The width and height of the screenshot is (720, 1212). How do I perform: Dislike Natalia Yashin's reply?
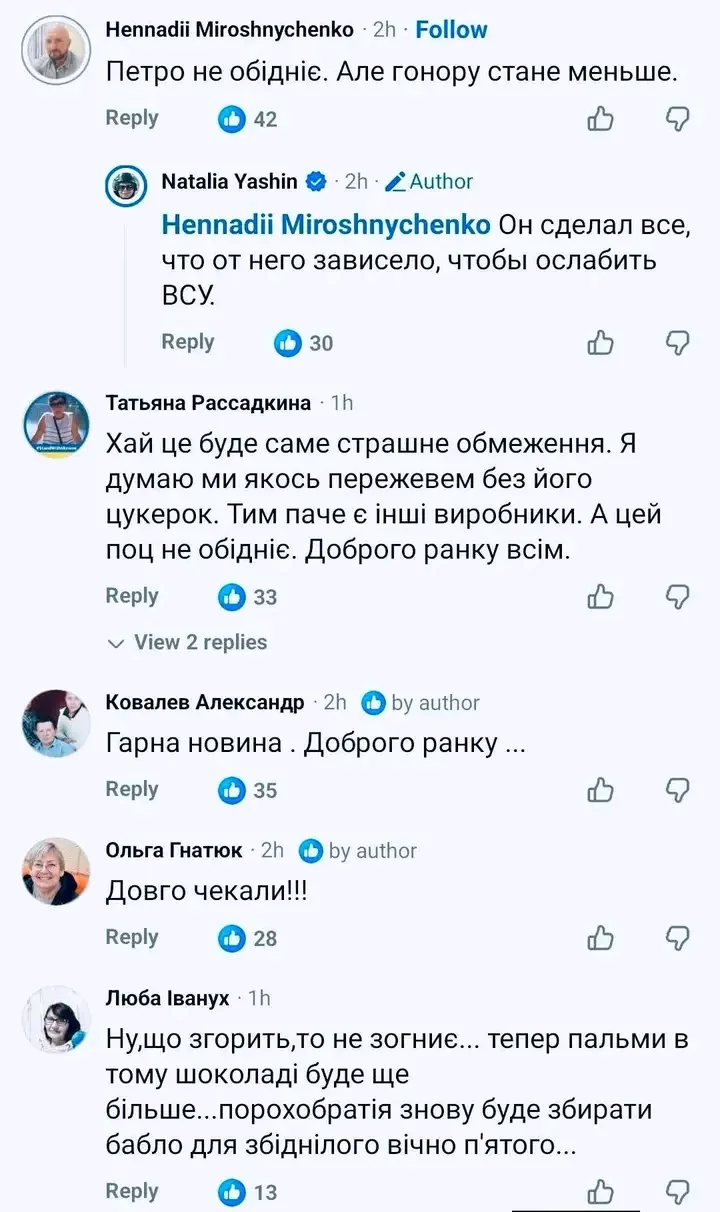pyautogui.click(x=678, y=343)
